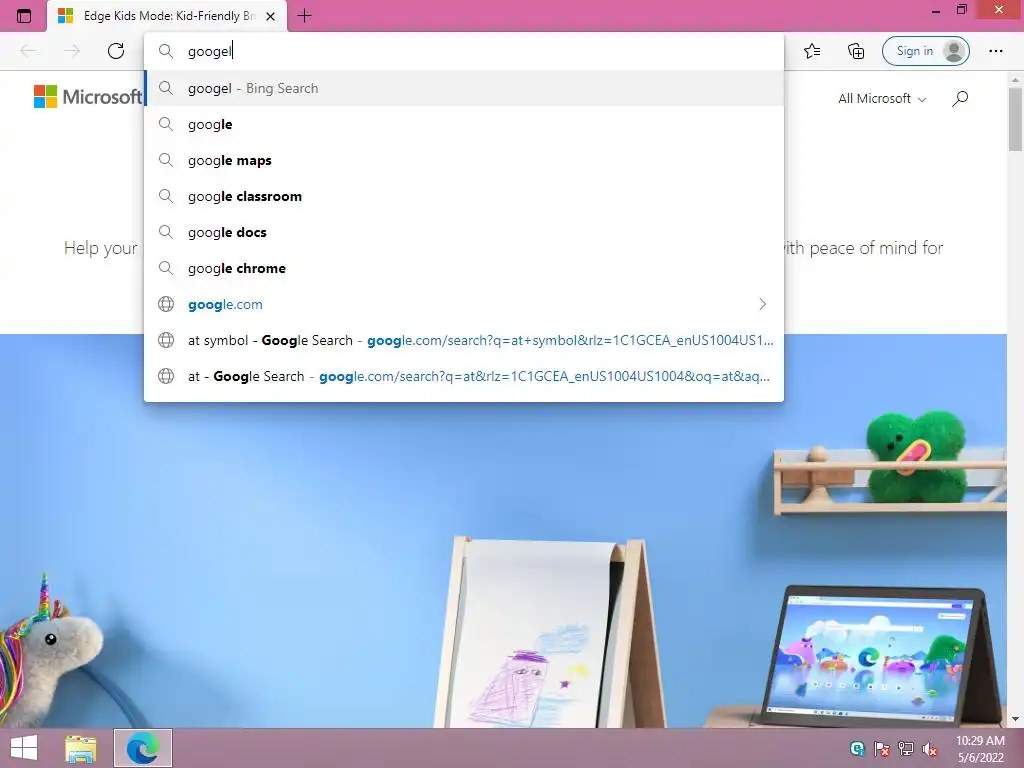Click the Sign in button
Viewport: 1024px width, 768px height.
tap(925, 51)
